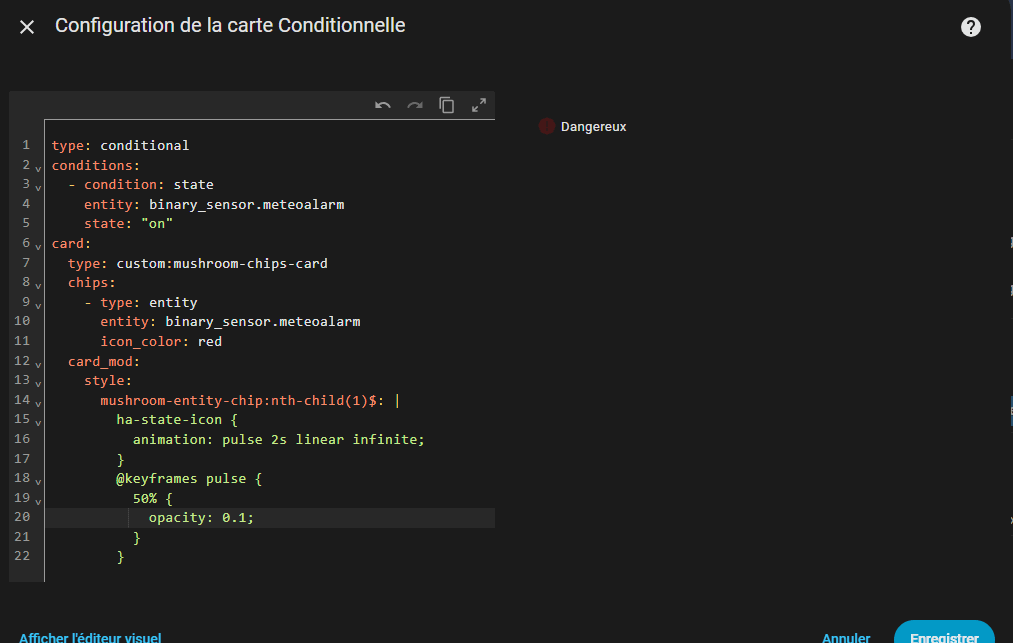Click the red alert icon in preview chip
The image size is (1013, 643).
[546, 126]
